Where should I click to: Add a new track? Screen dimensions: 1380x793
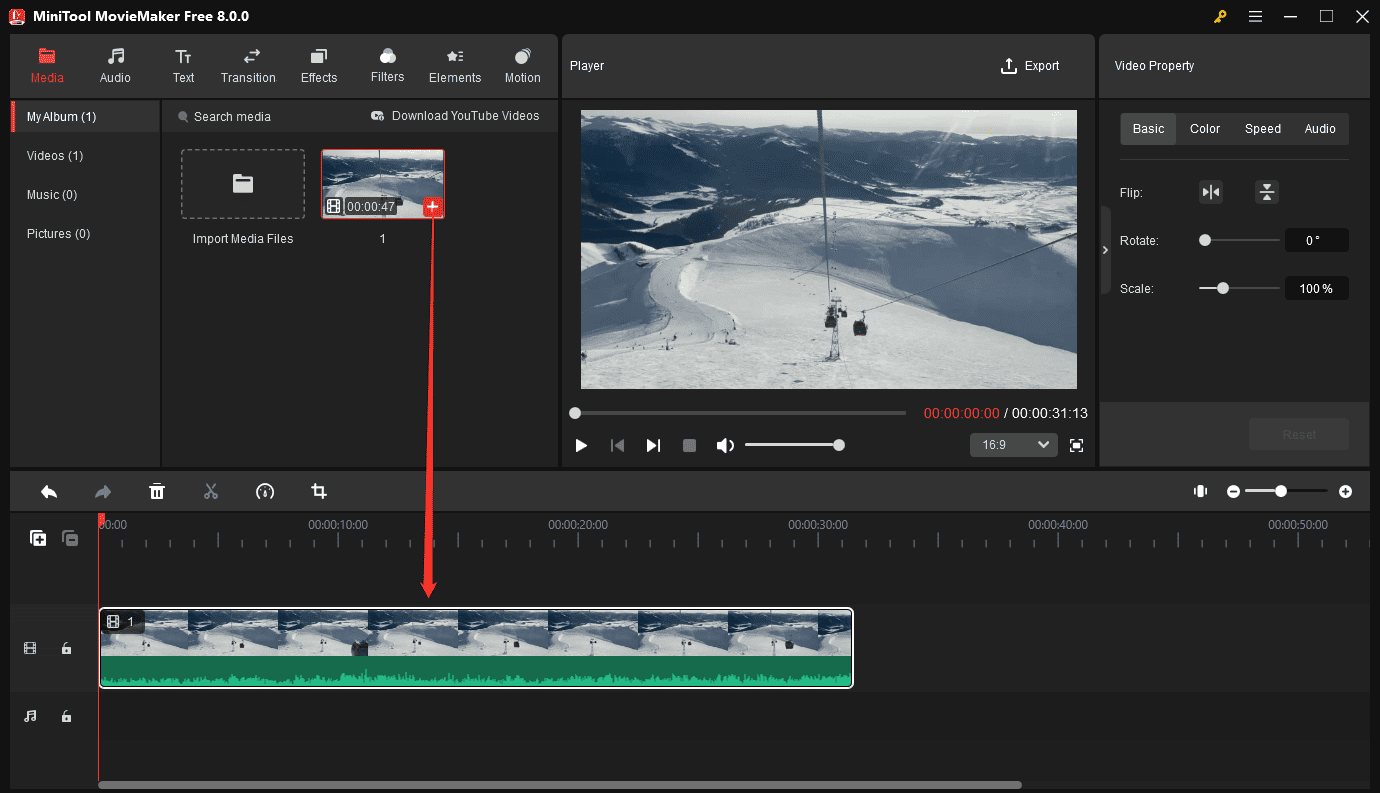coord(38,538)
